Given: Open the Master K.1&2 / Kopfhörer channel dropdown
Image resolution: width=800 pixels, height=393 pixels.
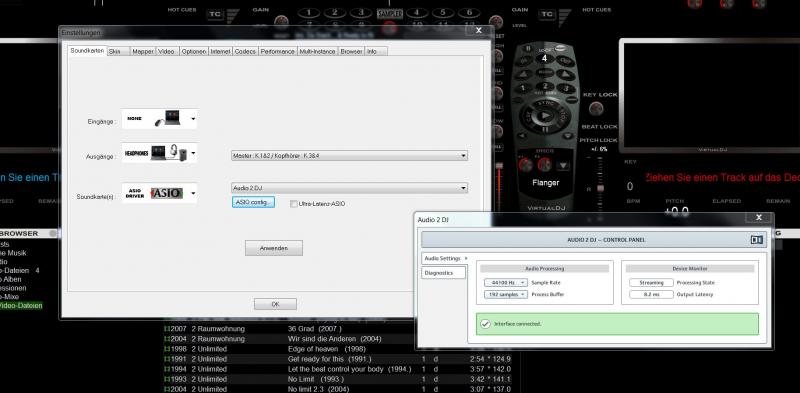Looking at the screenshot, I should pos(349,156).
